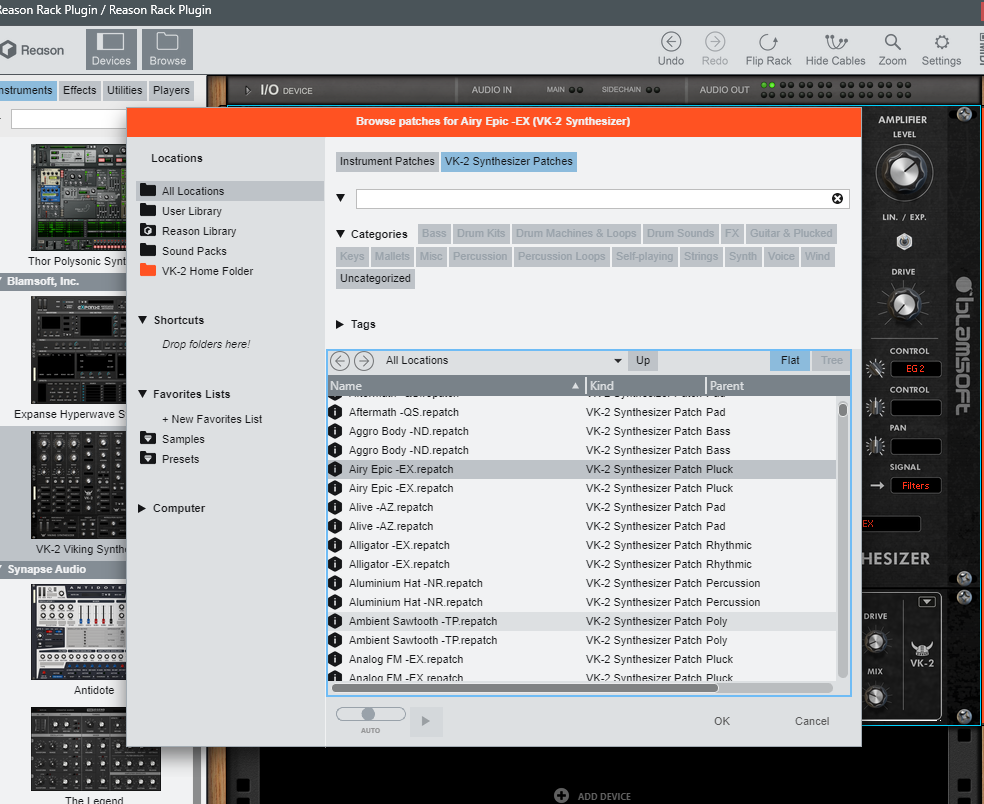Viewport: 984px width, 804px height.
Task: Open search options triangle beside search field
Action: pos(340,198)
